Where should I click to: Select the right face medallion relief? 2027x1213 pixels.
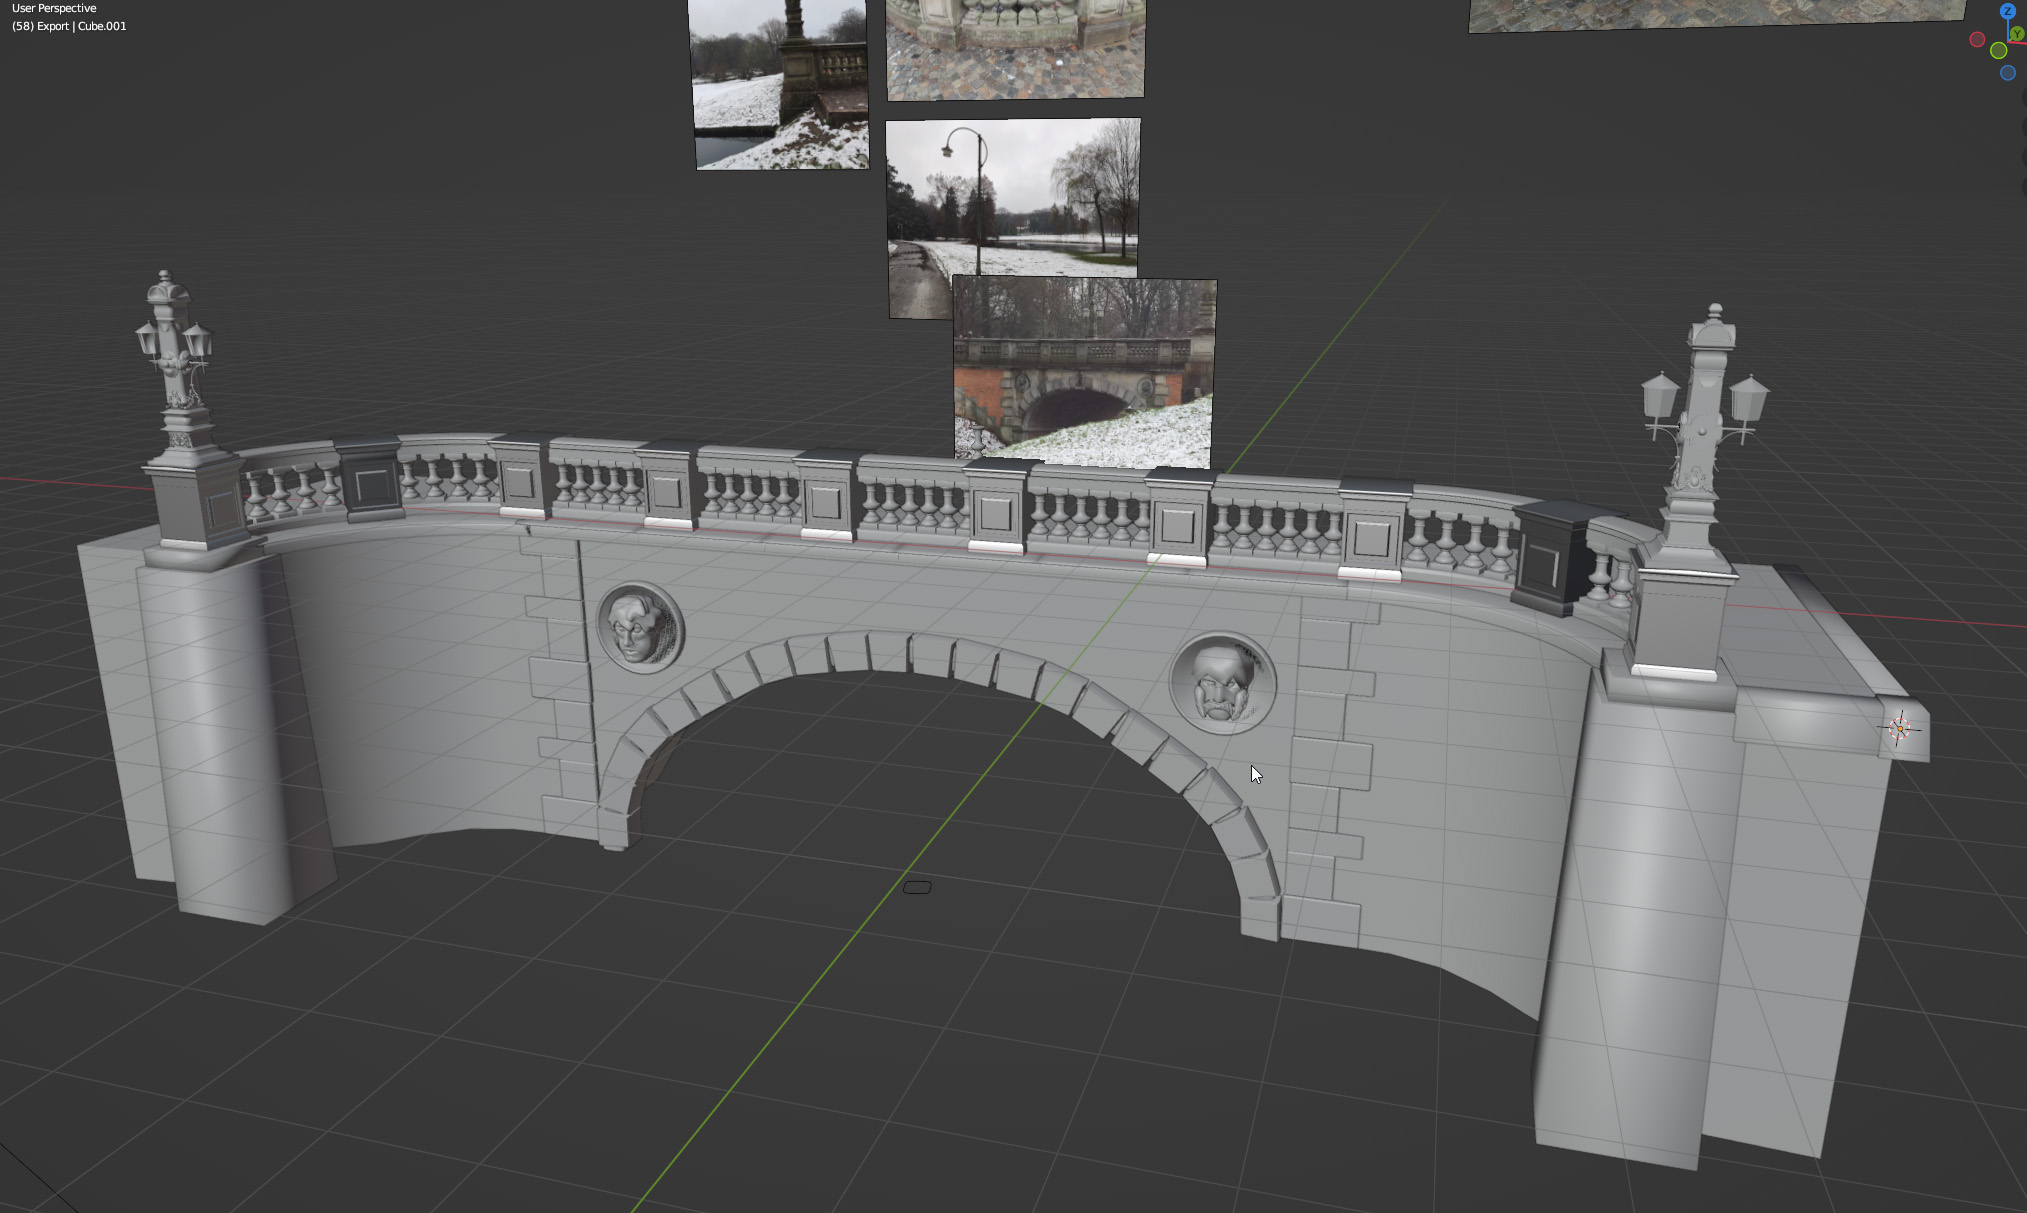pyautogui.click(x=1222, y=684)
